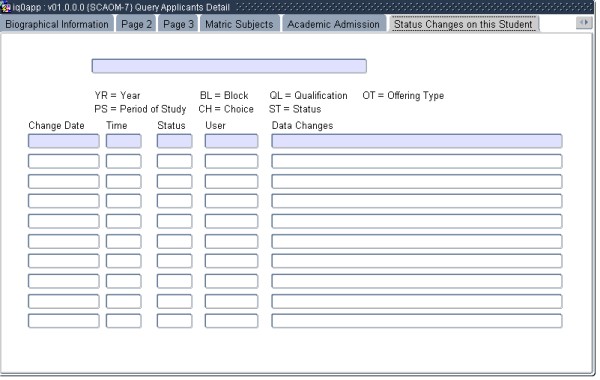This screenshot has height=380, width=600.
Task: Click fourth row Status field
Action: 174,201
